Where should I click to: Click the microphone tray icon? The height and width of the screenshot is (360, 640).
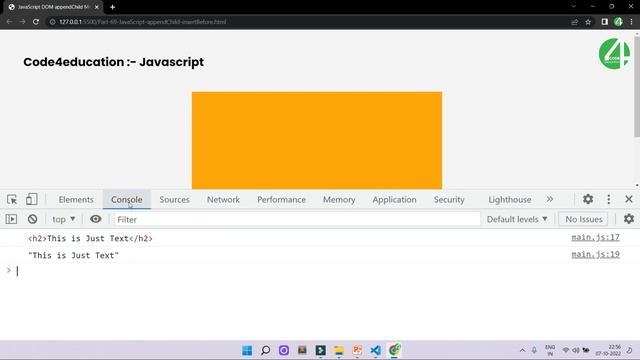pos(534,350)
